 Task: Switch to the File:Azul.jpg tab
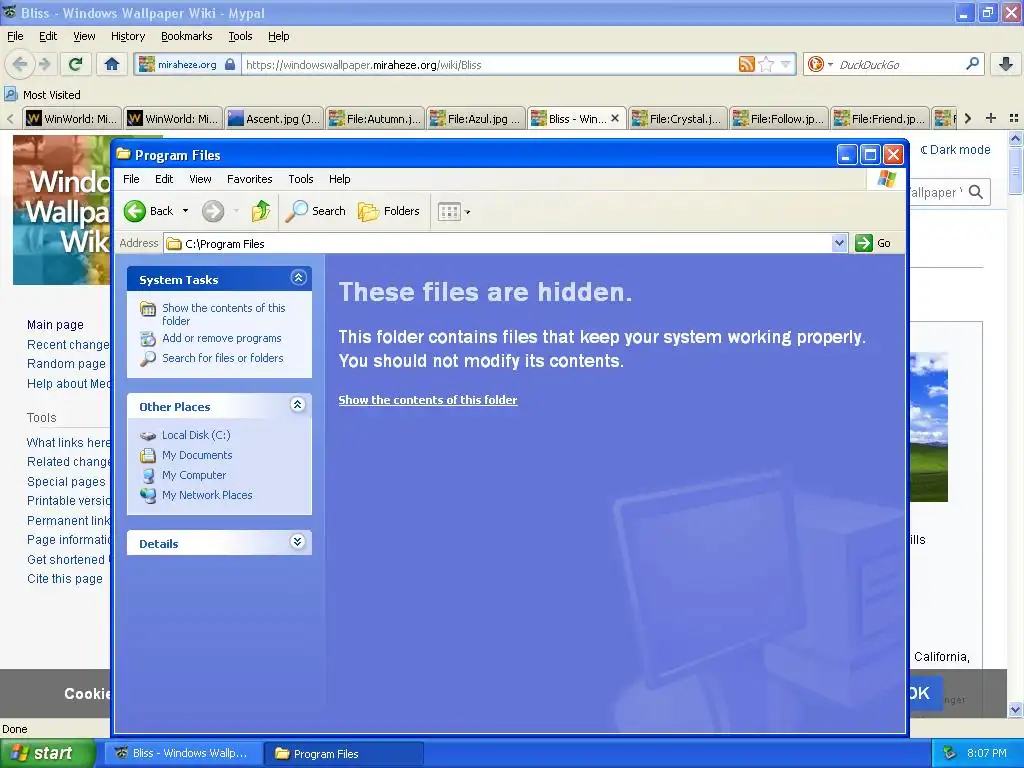[476, 118]
